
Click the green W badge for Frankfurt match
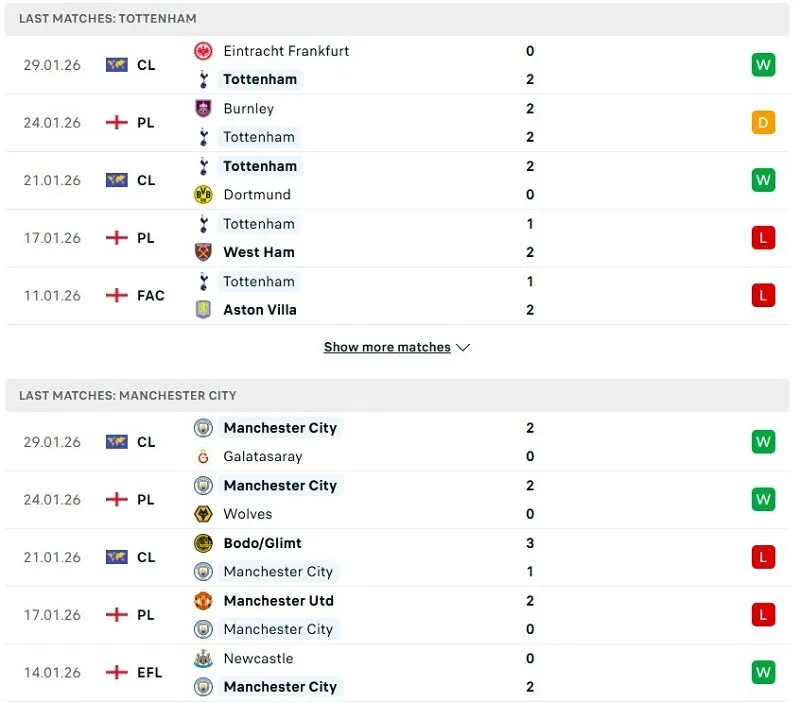764,65
